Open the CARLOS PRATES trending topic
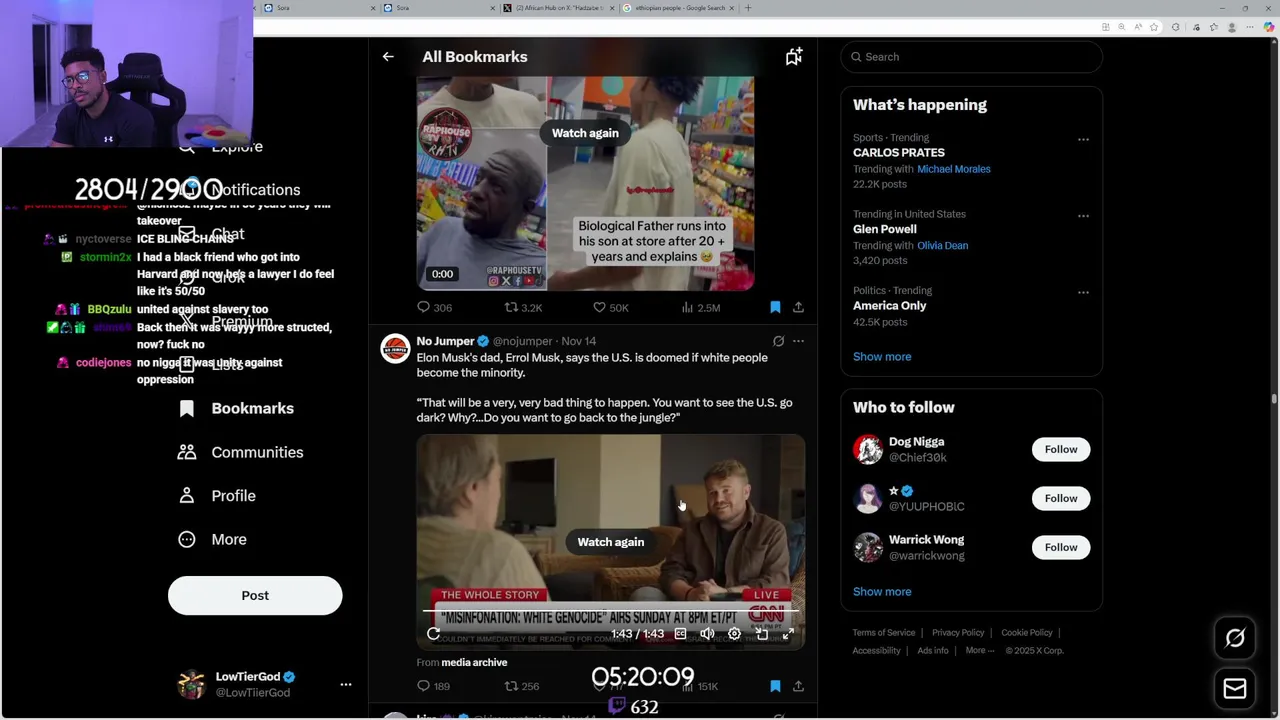1280x720 pixels. pyautogui.click(x=899, y=153)
